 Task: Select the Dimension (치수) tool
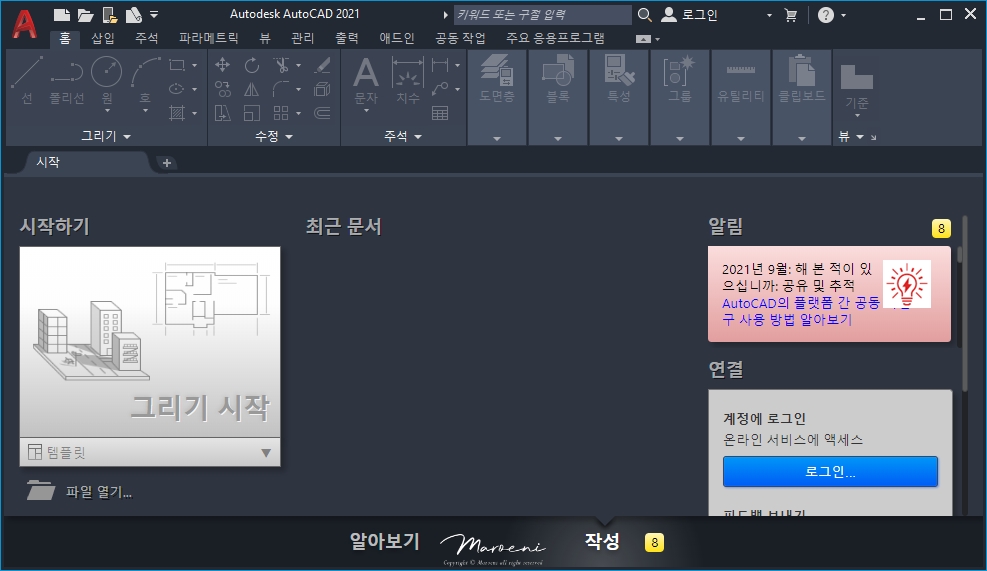408,79
